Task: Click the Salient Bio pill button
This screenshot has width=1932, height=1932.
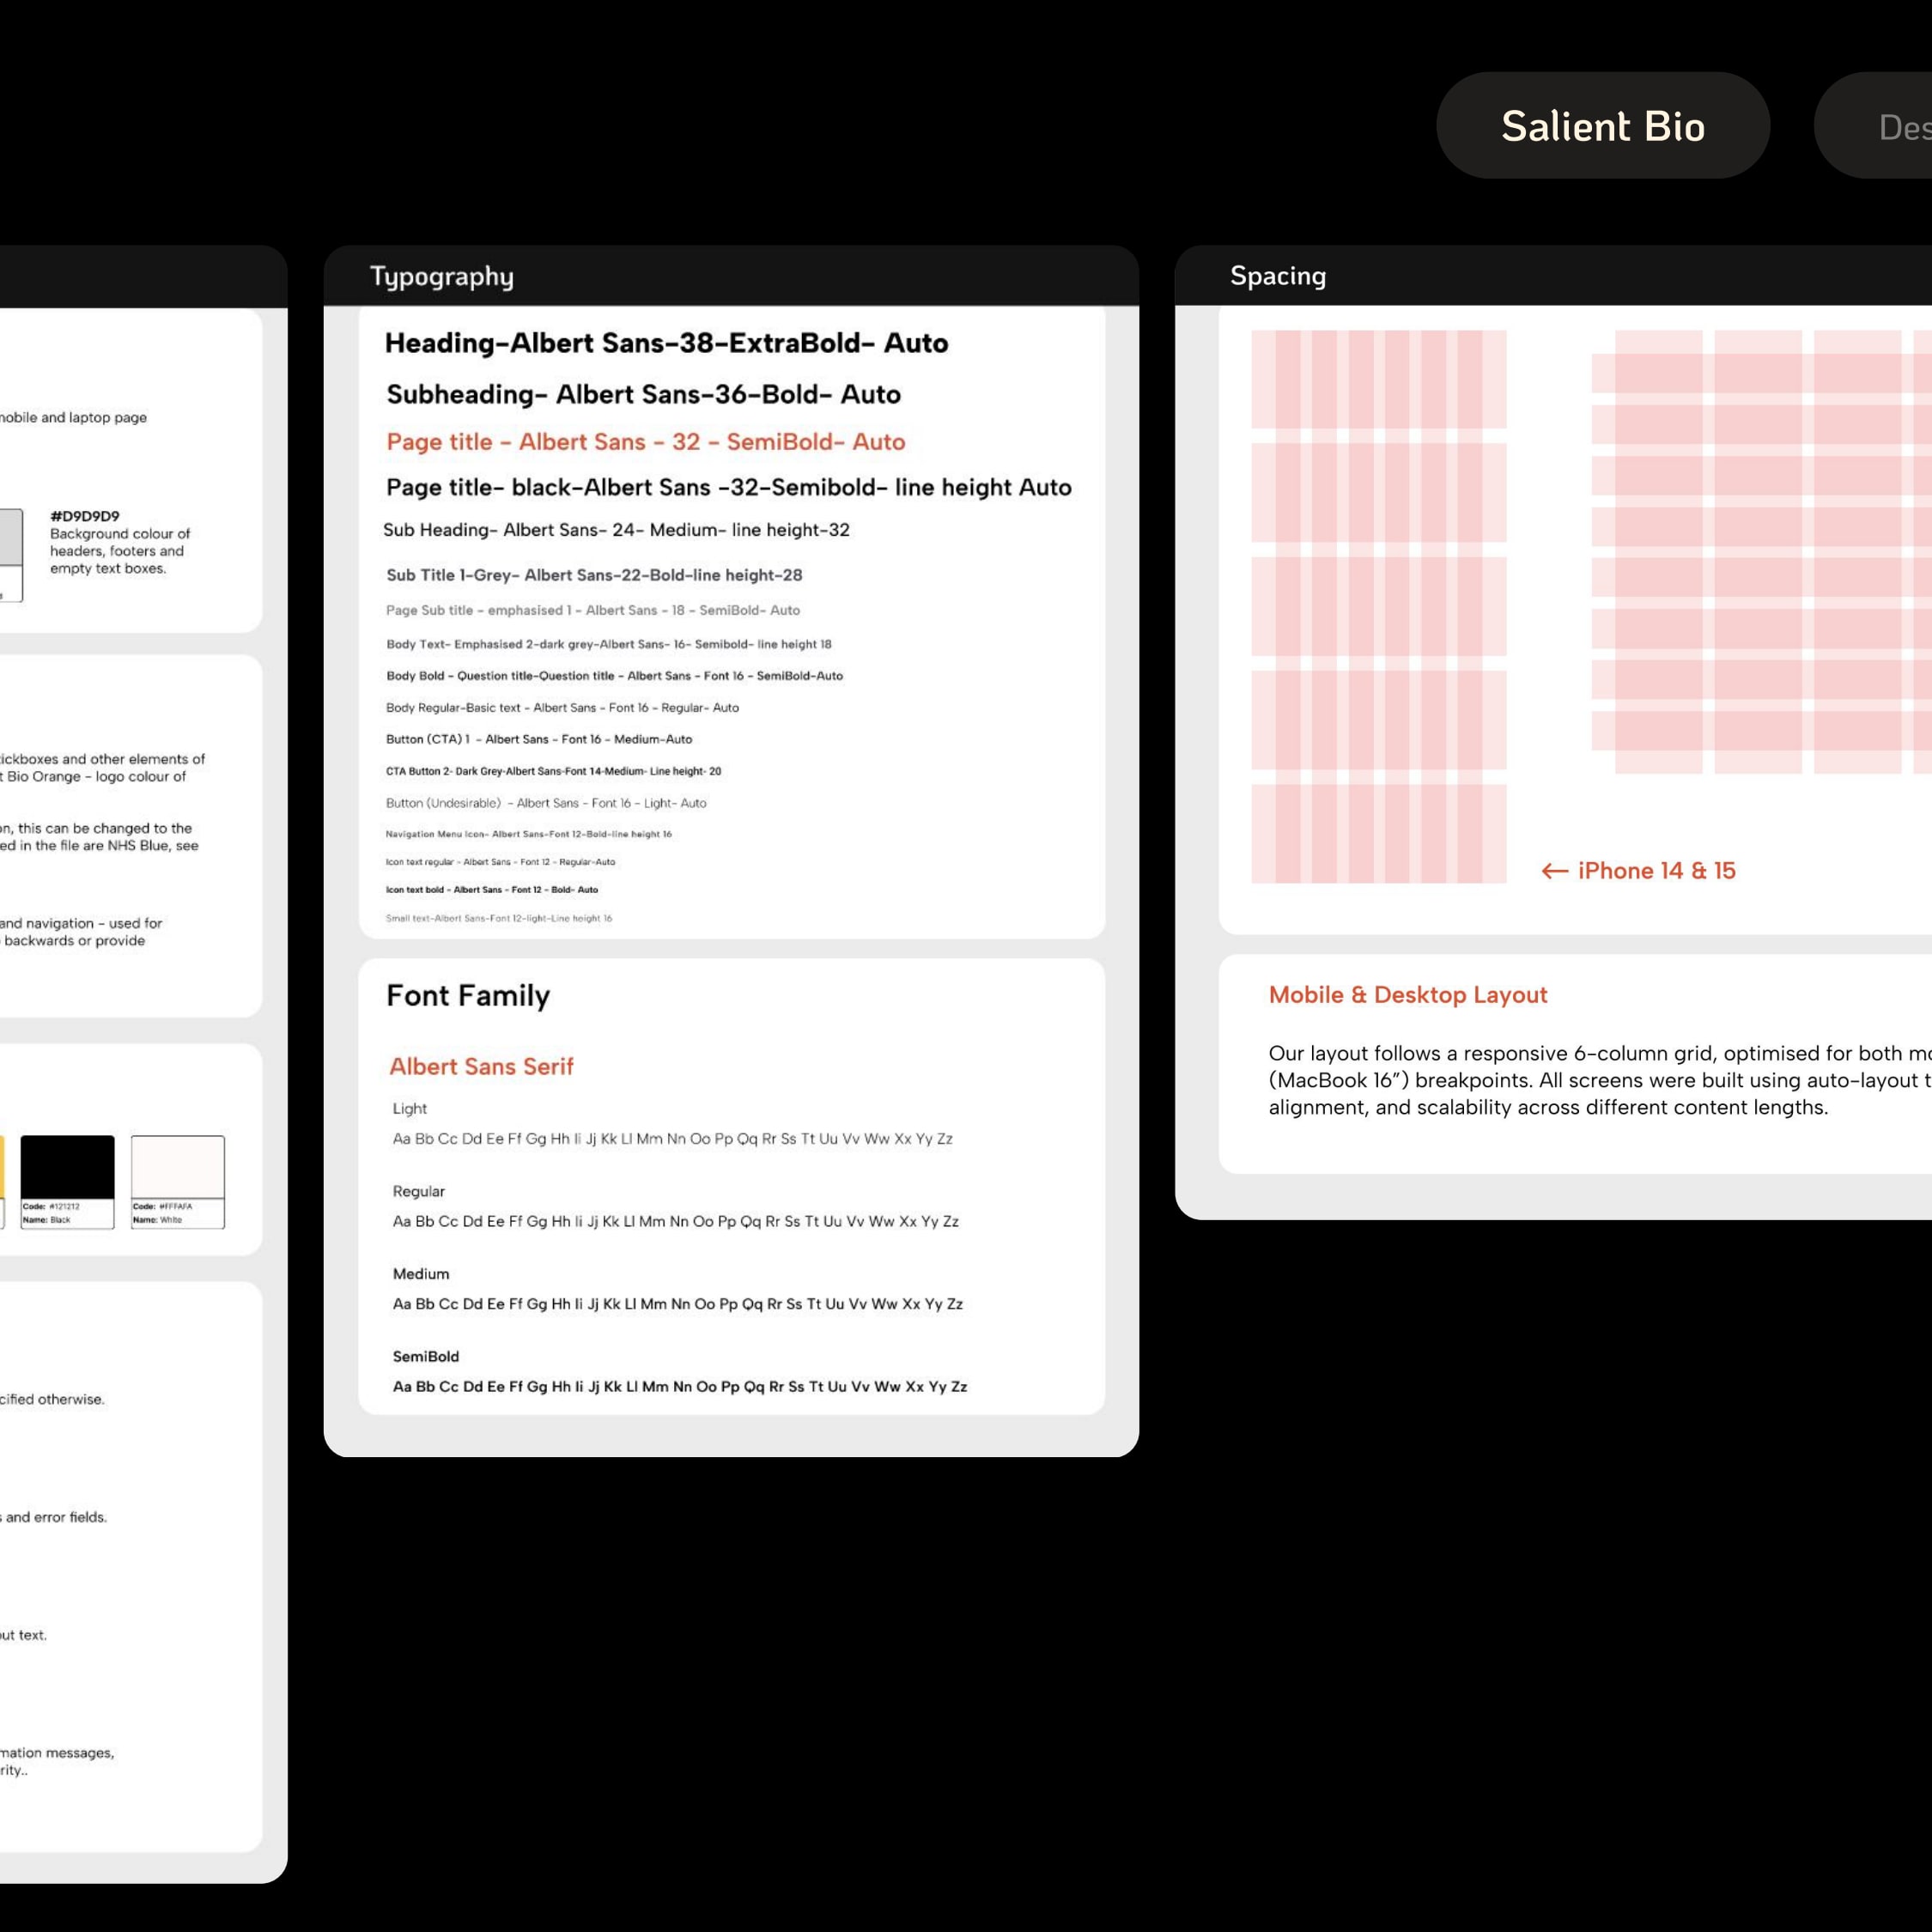Action: pyautogui.click(x=1602, y=126)
